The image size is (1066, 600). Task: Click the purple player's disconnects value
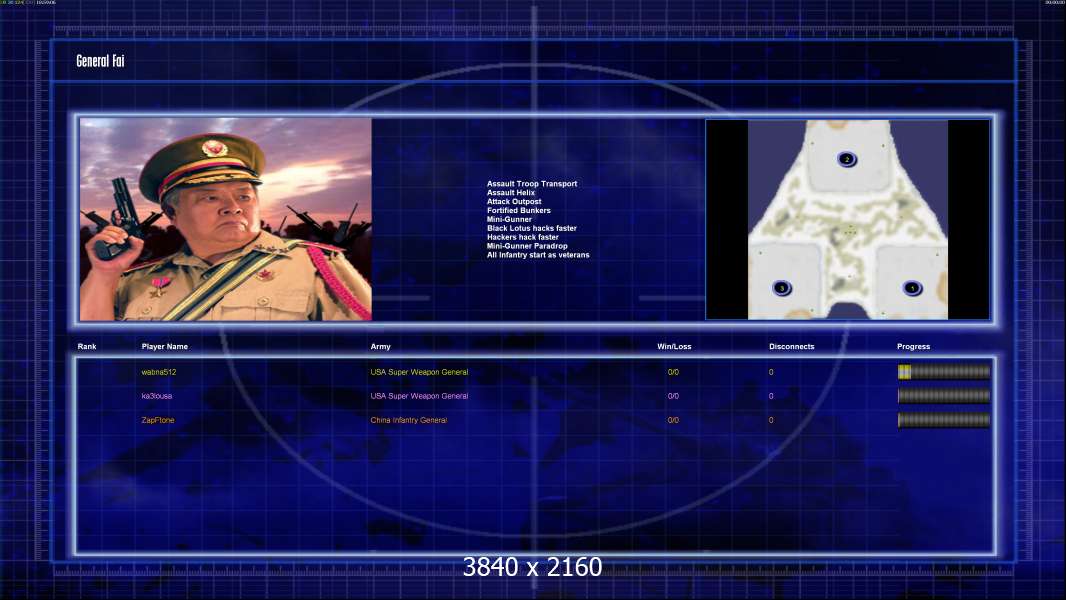pos(771,396)
